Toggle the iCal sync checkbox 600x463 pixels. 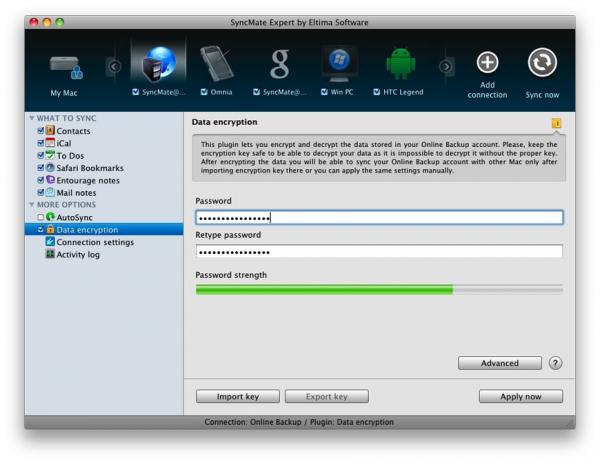click(x=41, y=143)
